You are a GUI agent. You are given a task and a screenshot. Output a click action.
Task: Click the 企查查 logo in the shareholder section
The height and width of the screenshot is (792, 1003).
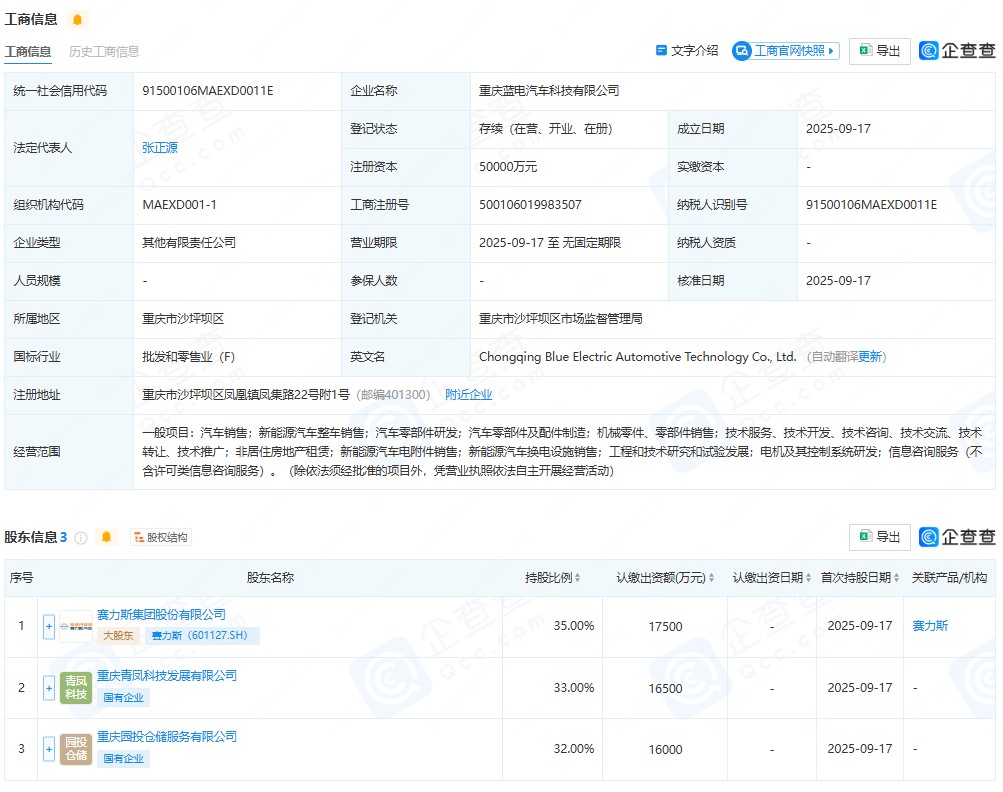(957, 537)
